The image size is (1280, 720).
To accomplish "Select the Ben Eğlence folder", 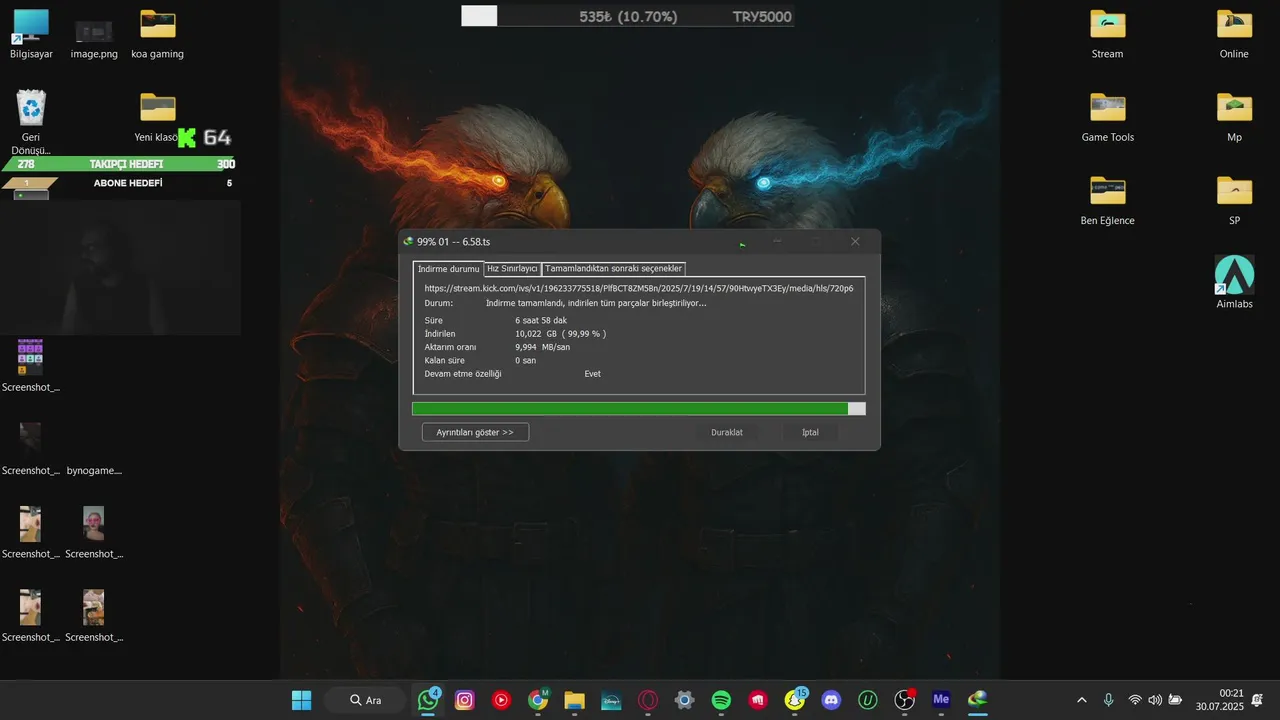I will coord(1107,201).
